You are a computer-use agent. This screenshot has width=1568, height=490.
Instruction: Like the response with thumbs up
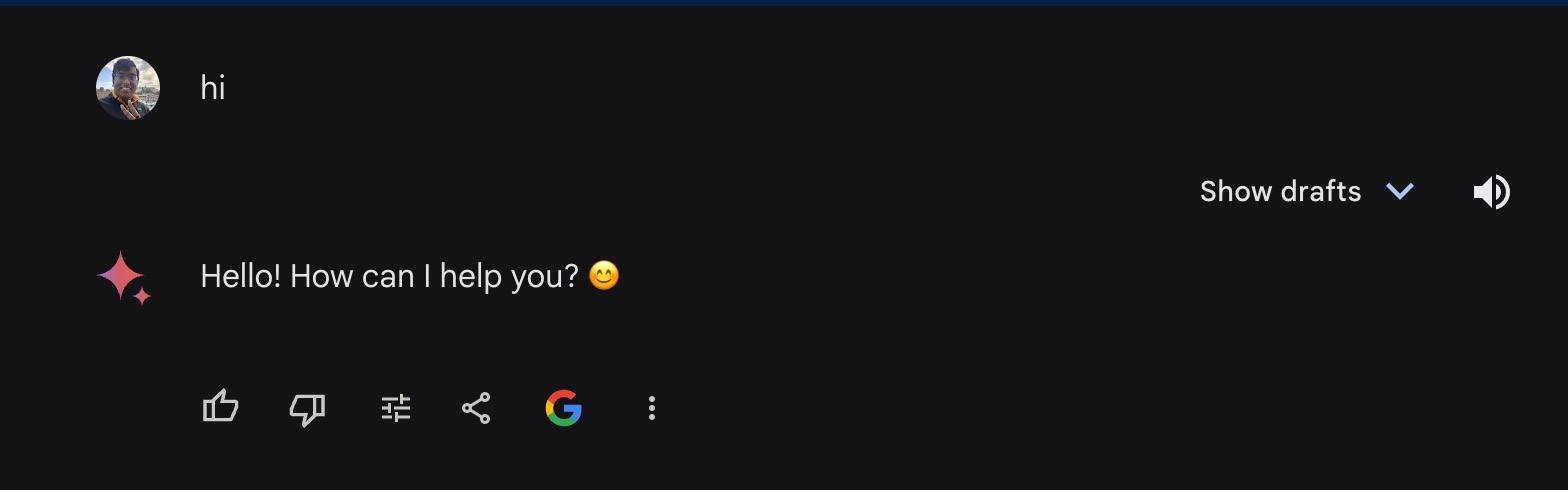220,408
